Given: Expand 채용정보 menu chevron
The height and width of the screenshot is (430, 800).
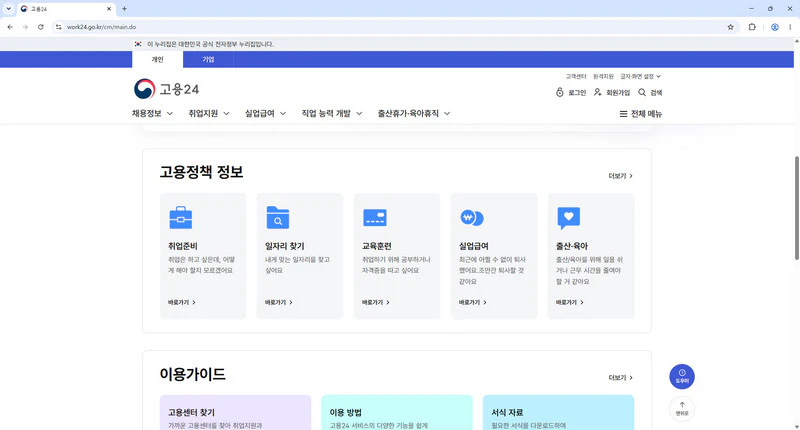Looking at the screenshot, I should pos(170,114).
